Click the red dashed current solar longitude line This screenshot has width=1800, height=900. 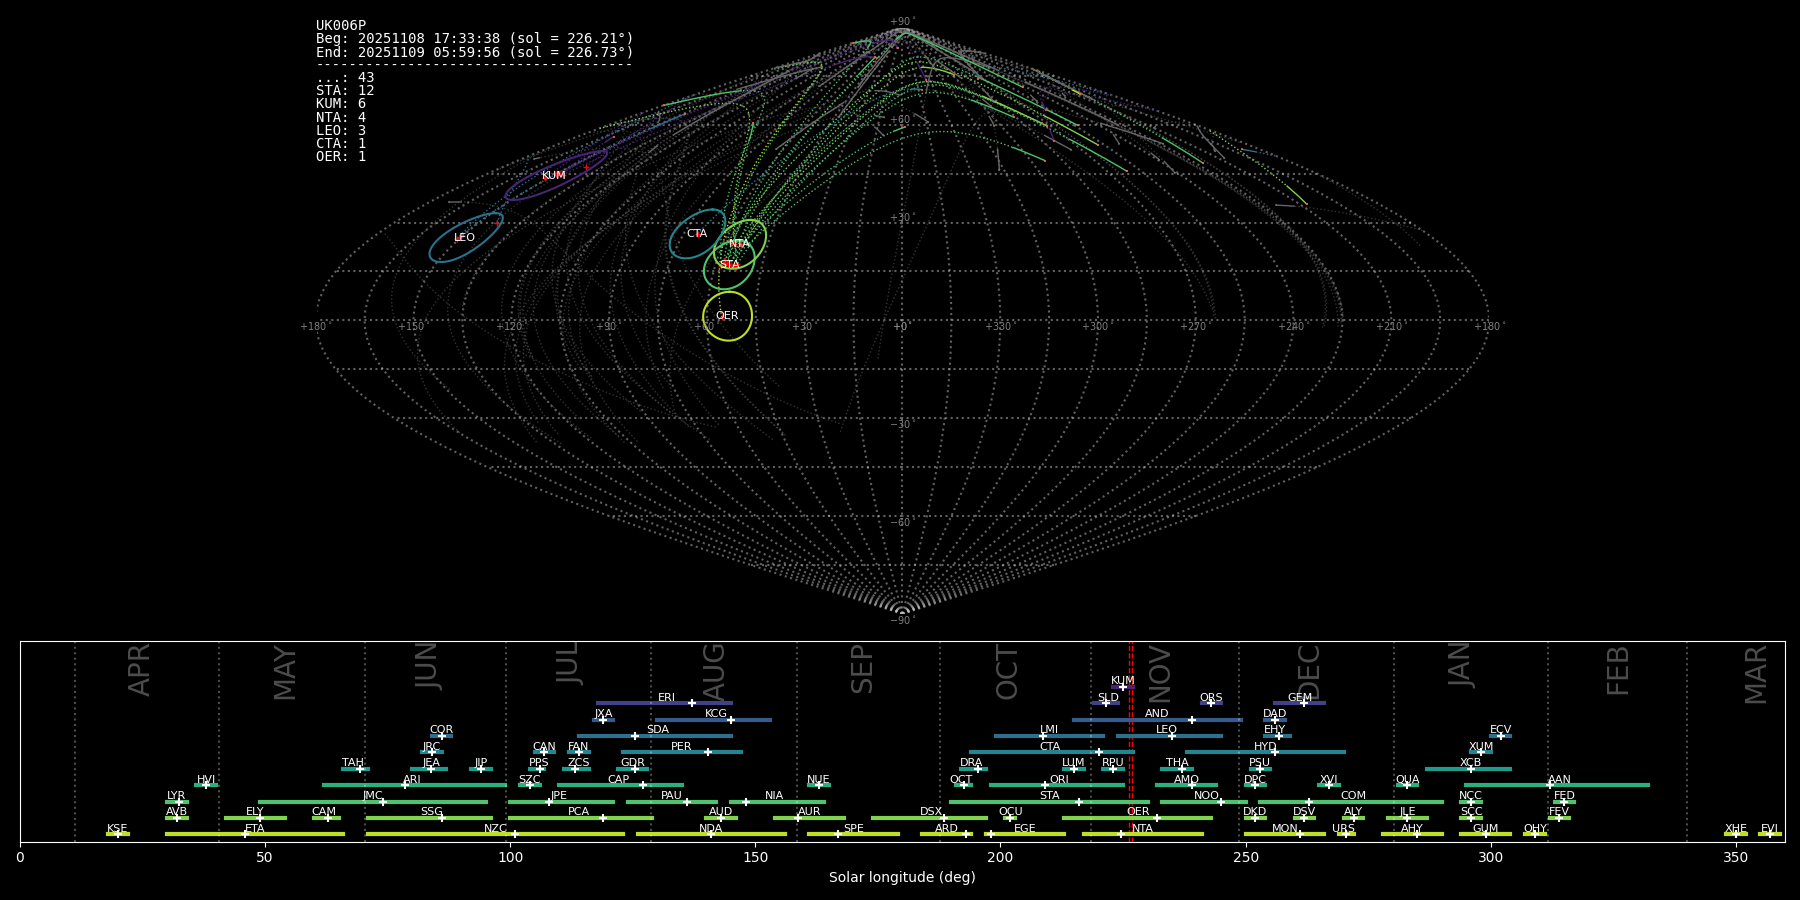click(1131, 740)
